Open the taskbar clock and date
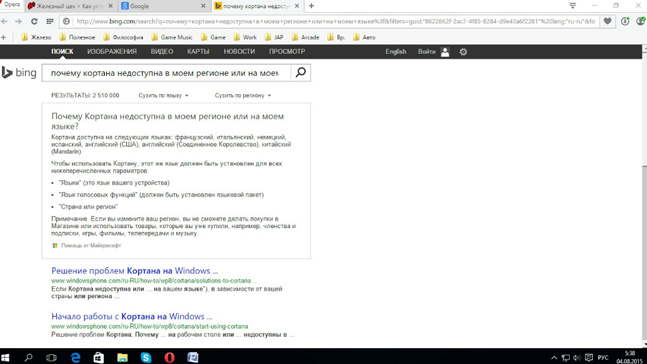Viewport: 647px width, 364px height. [630, 357]
